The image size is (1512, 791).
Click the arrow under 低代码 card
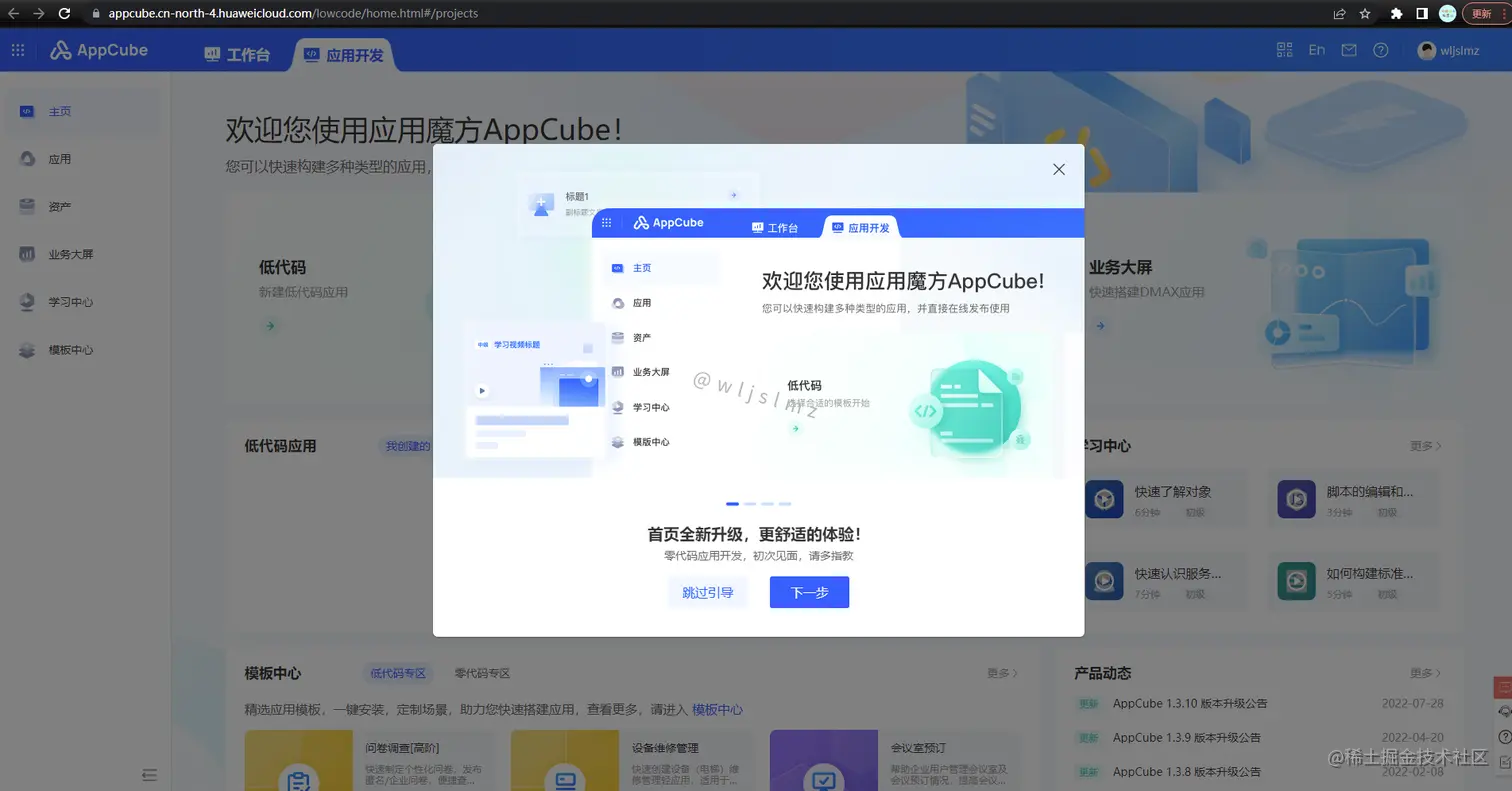pyautogui.click(x=269, y=325)
